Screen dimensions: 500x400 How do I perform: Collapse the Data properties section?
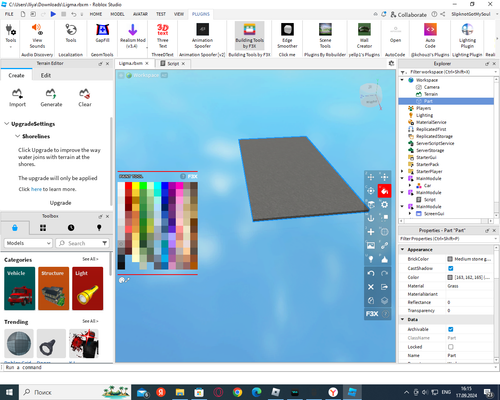403,319
